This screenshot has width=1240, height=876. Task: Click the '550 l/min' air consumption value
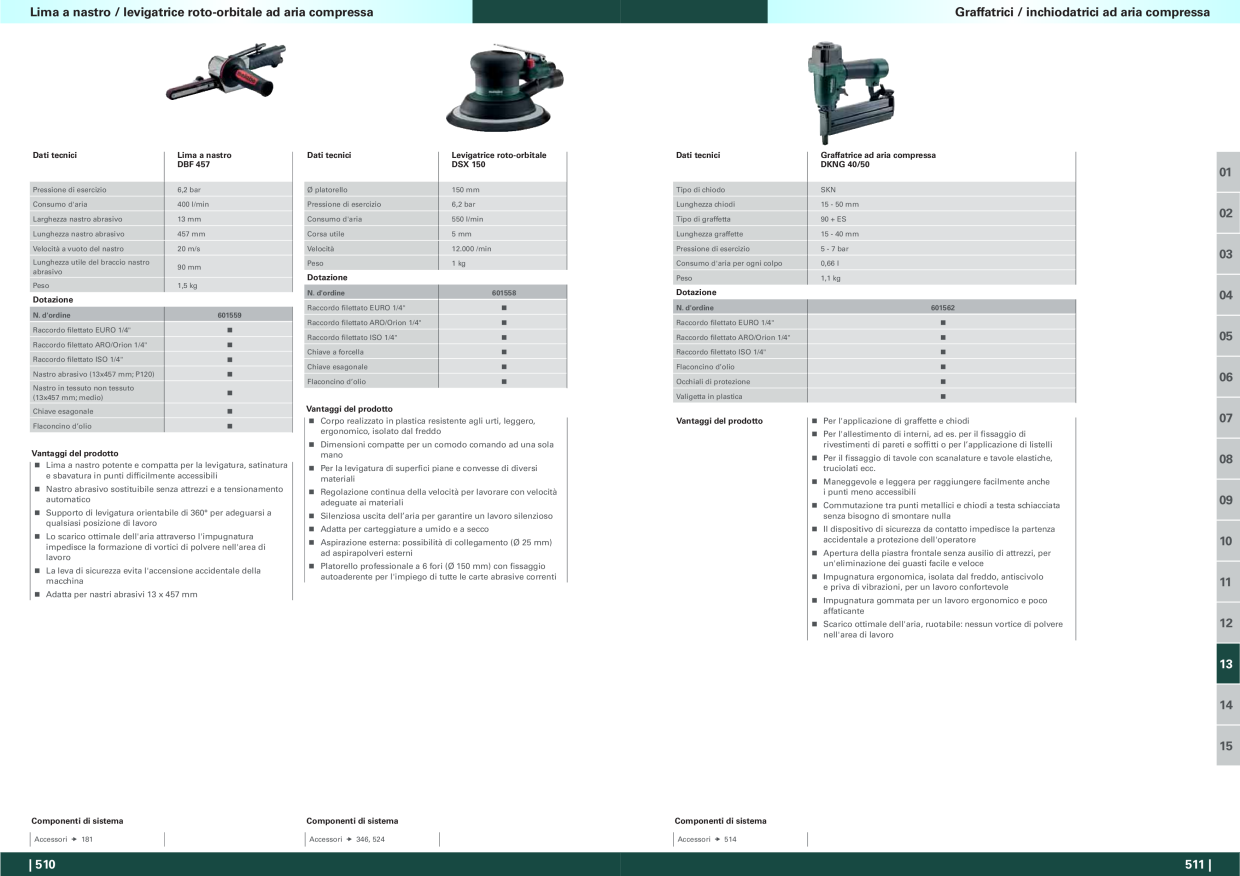[467, 219]
